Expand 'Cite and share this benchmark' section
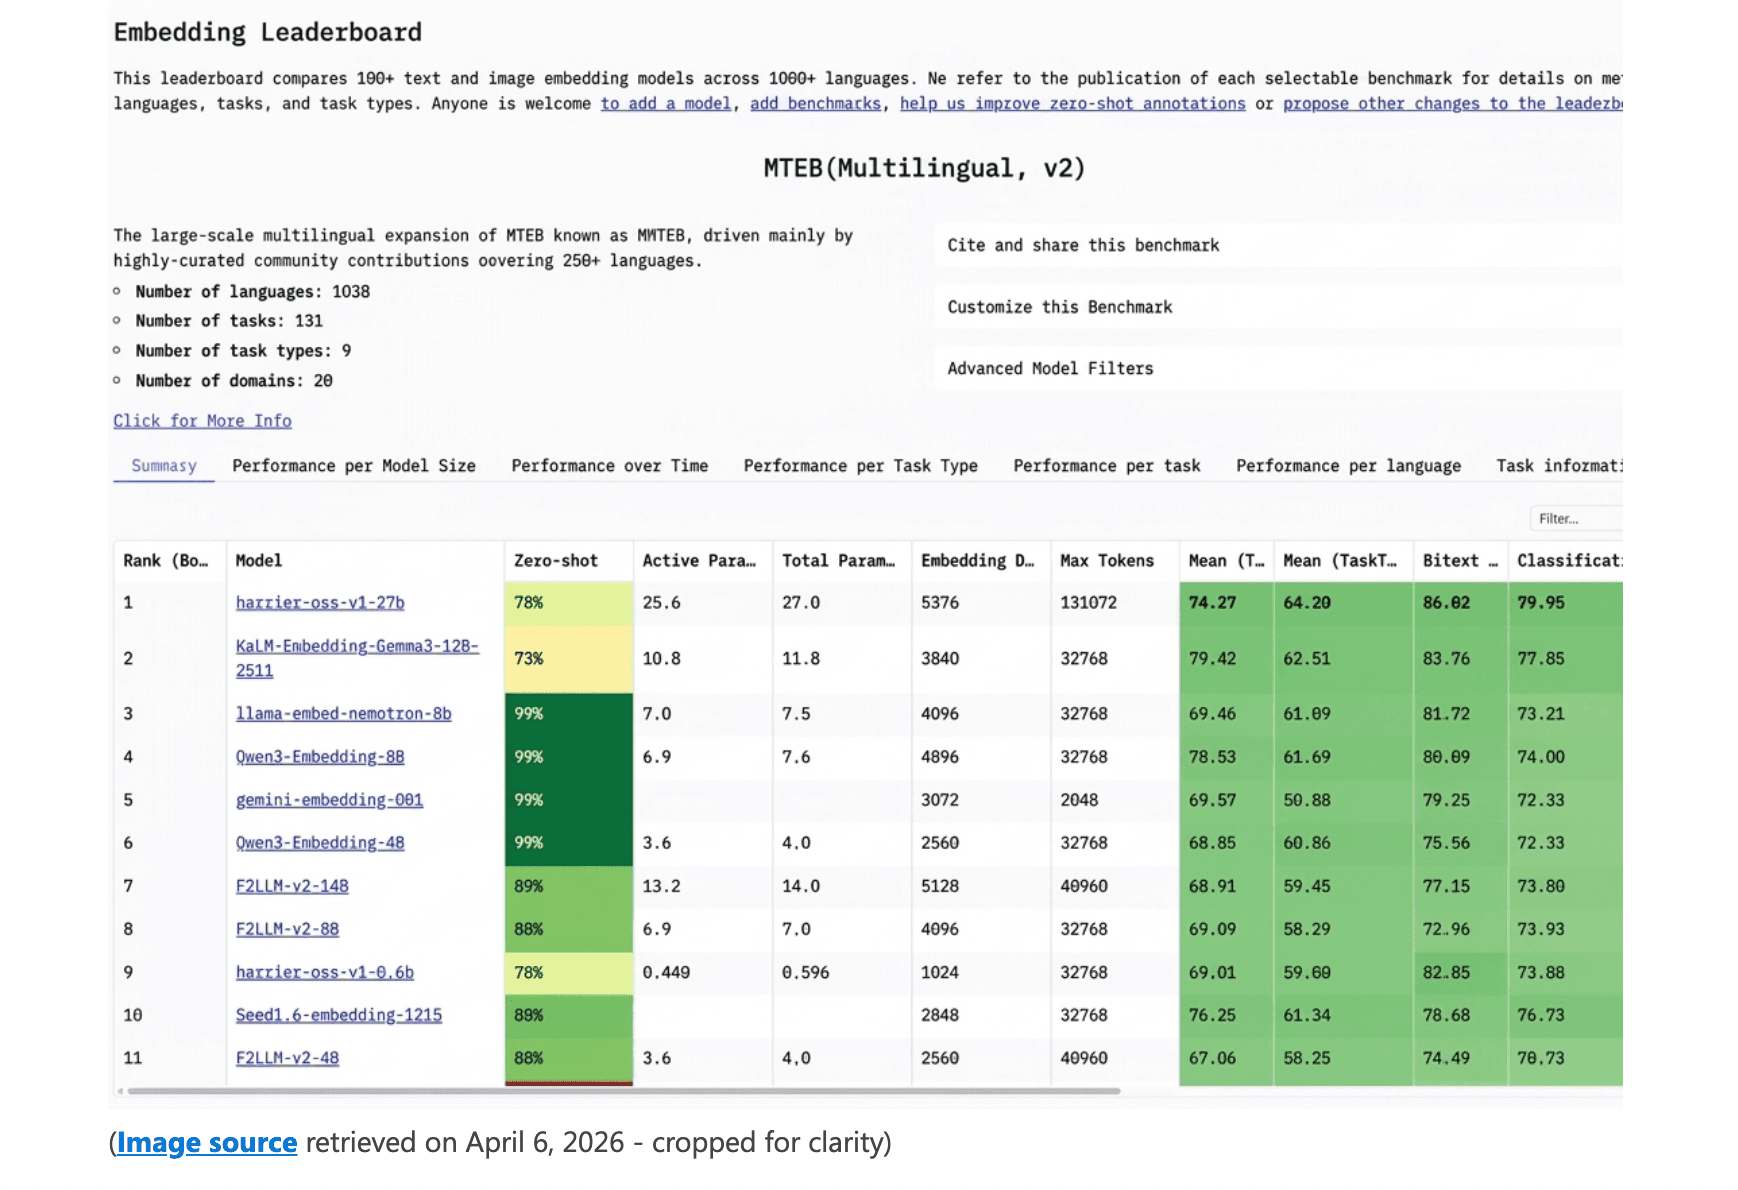Viewport: 1738px width, 1190px height. (1278, 245)
